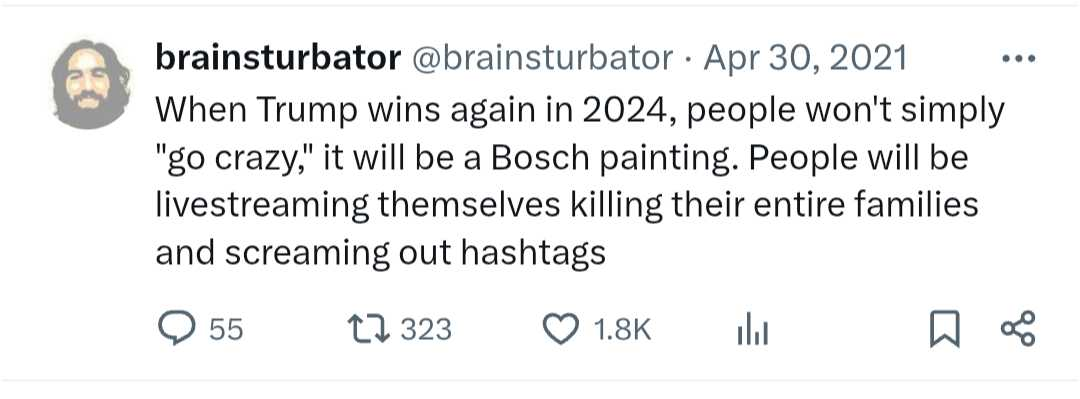1080x399 pixels.
Task: Click "Bosch painting" in the tweet text
Action: [593, 158]
